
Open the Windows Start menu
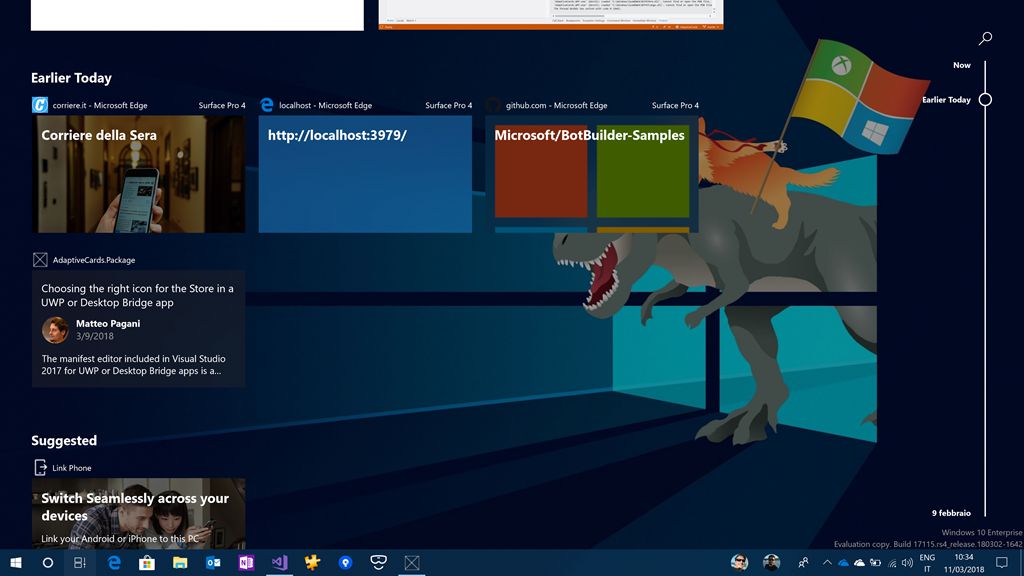tap(16, 562)
